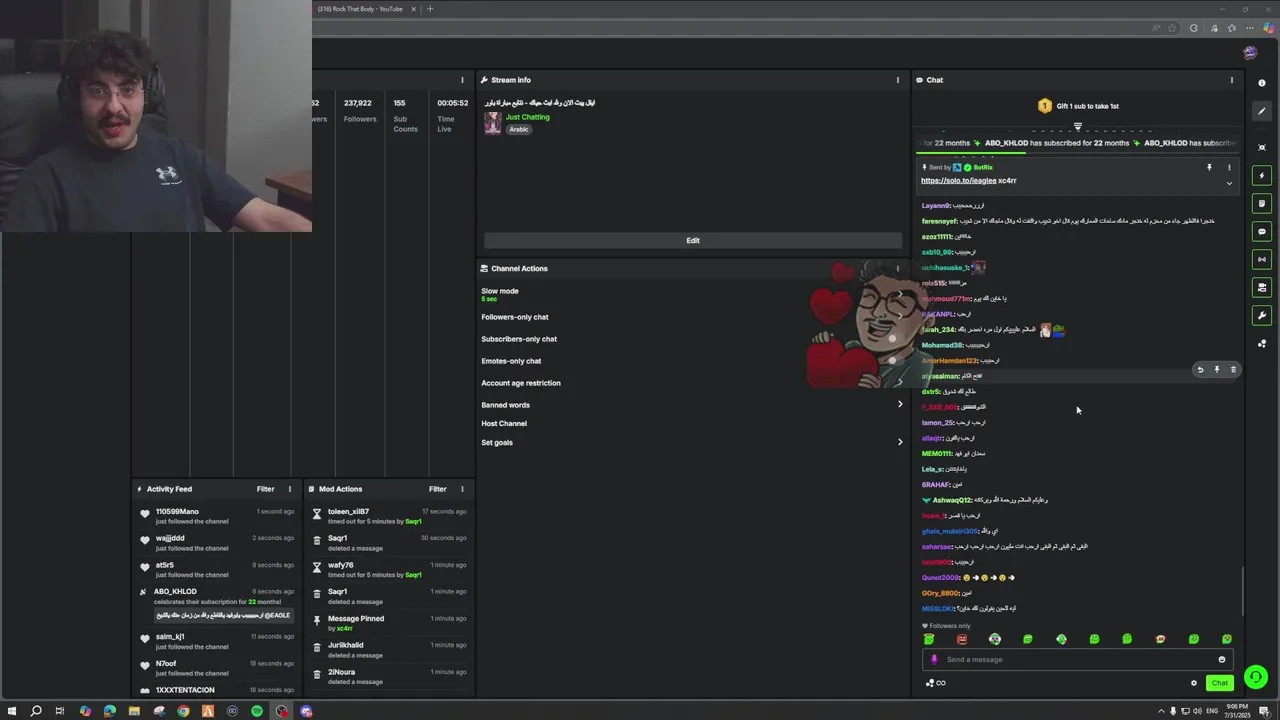Image resolution: width=1280 pixels, height=720 pixels.
Task: Toggle the wrench Channel Actions sidebar widget
Action: 1262,316
